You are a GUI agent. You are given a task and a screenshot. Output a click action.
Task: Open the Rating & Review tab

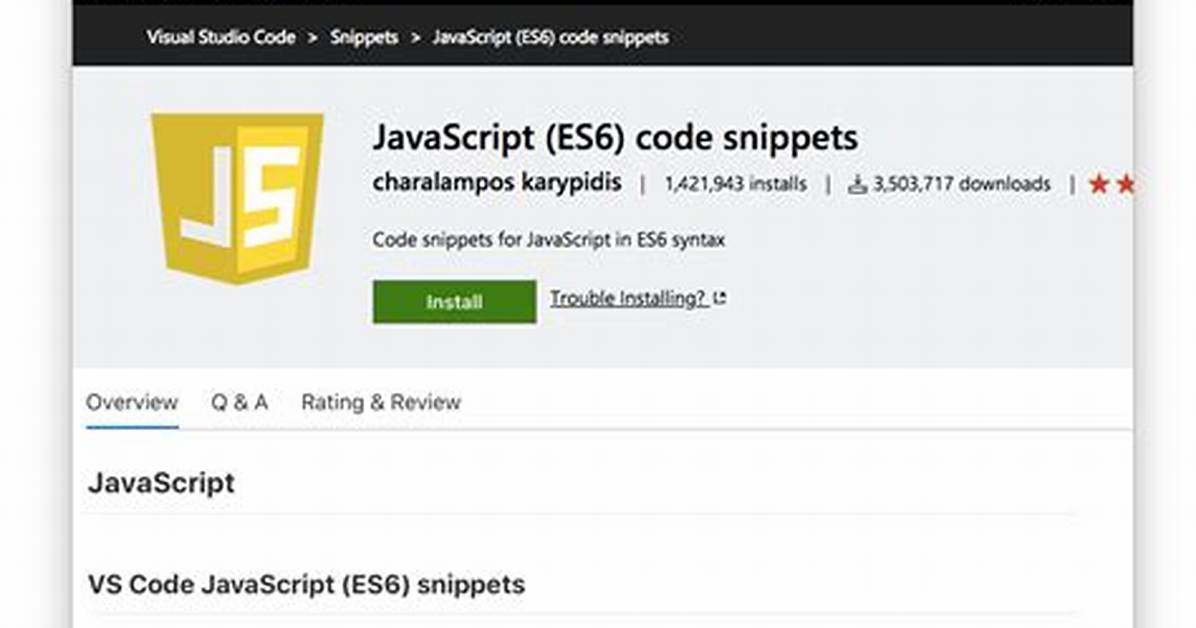(381, 402)
